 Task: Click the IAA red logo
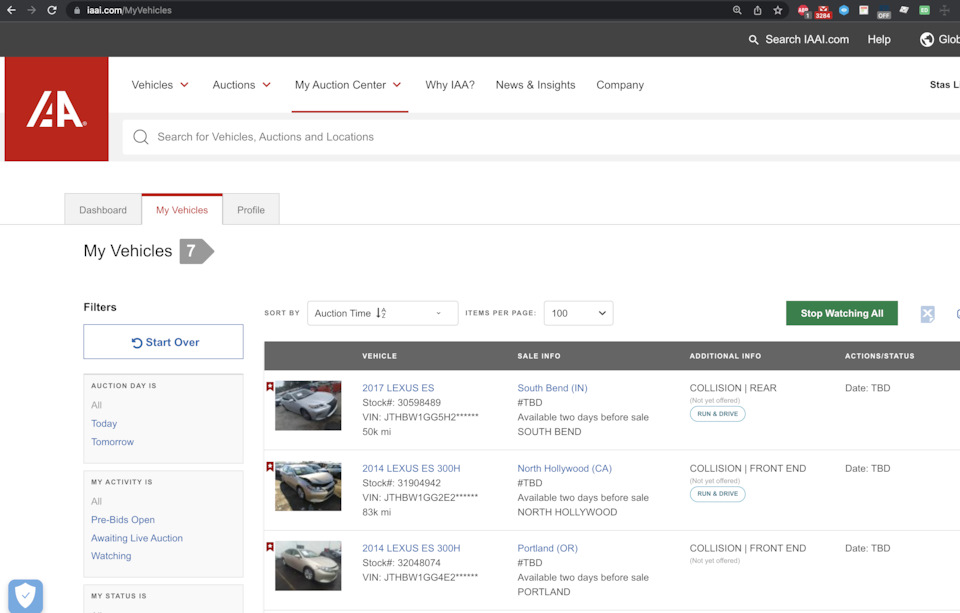point(56,109)
